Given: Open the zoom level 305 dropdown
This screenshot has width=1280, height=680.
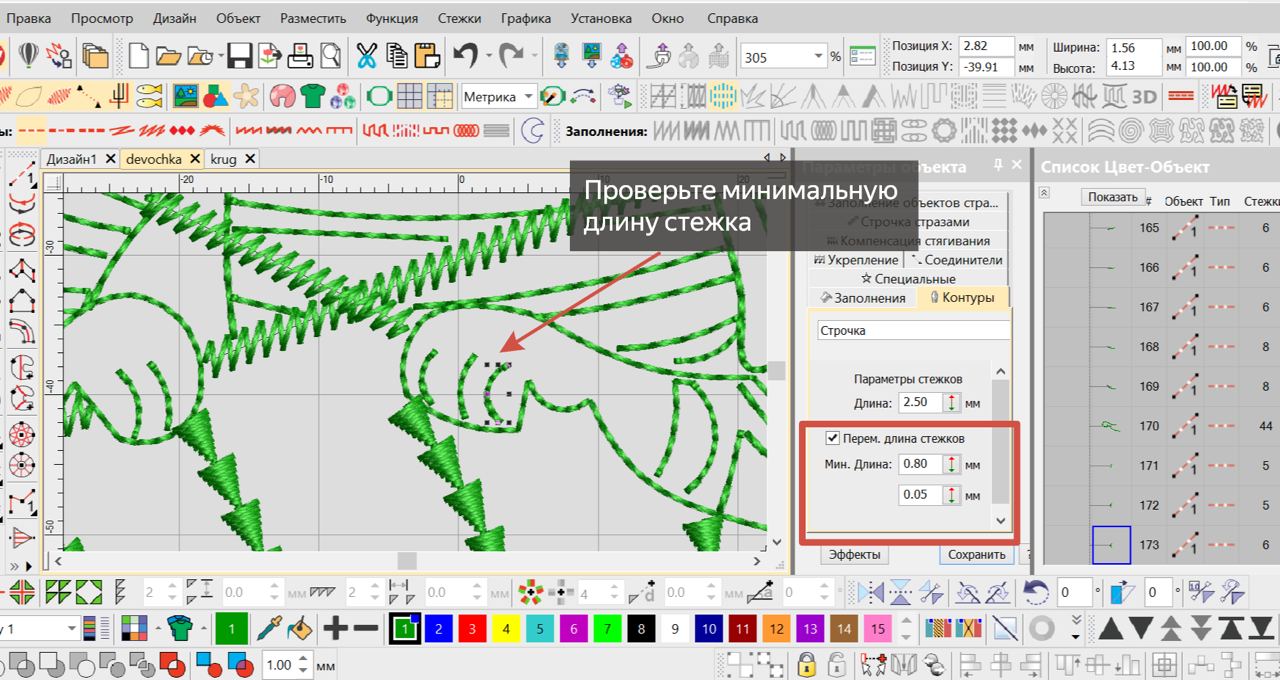Looking at the screenshot, I should click(x=819, y=57).
